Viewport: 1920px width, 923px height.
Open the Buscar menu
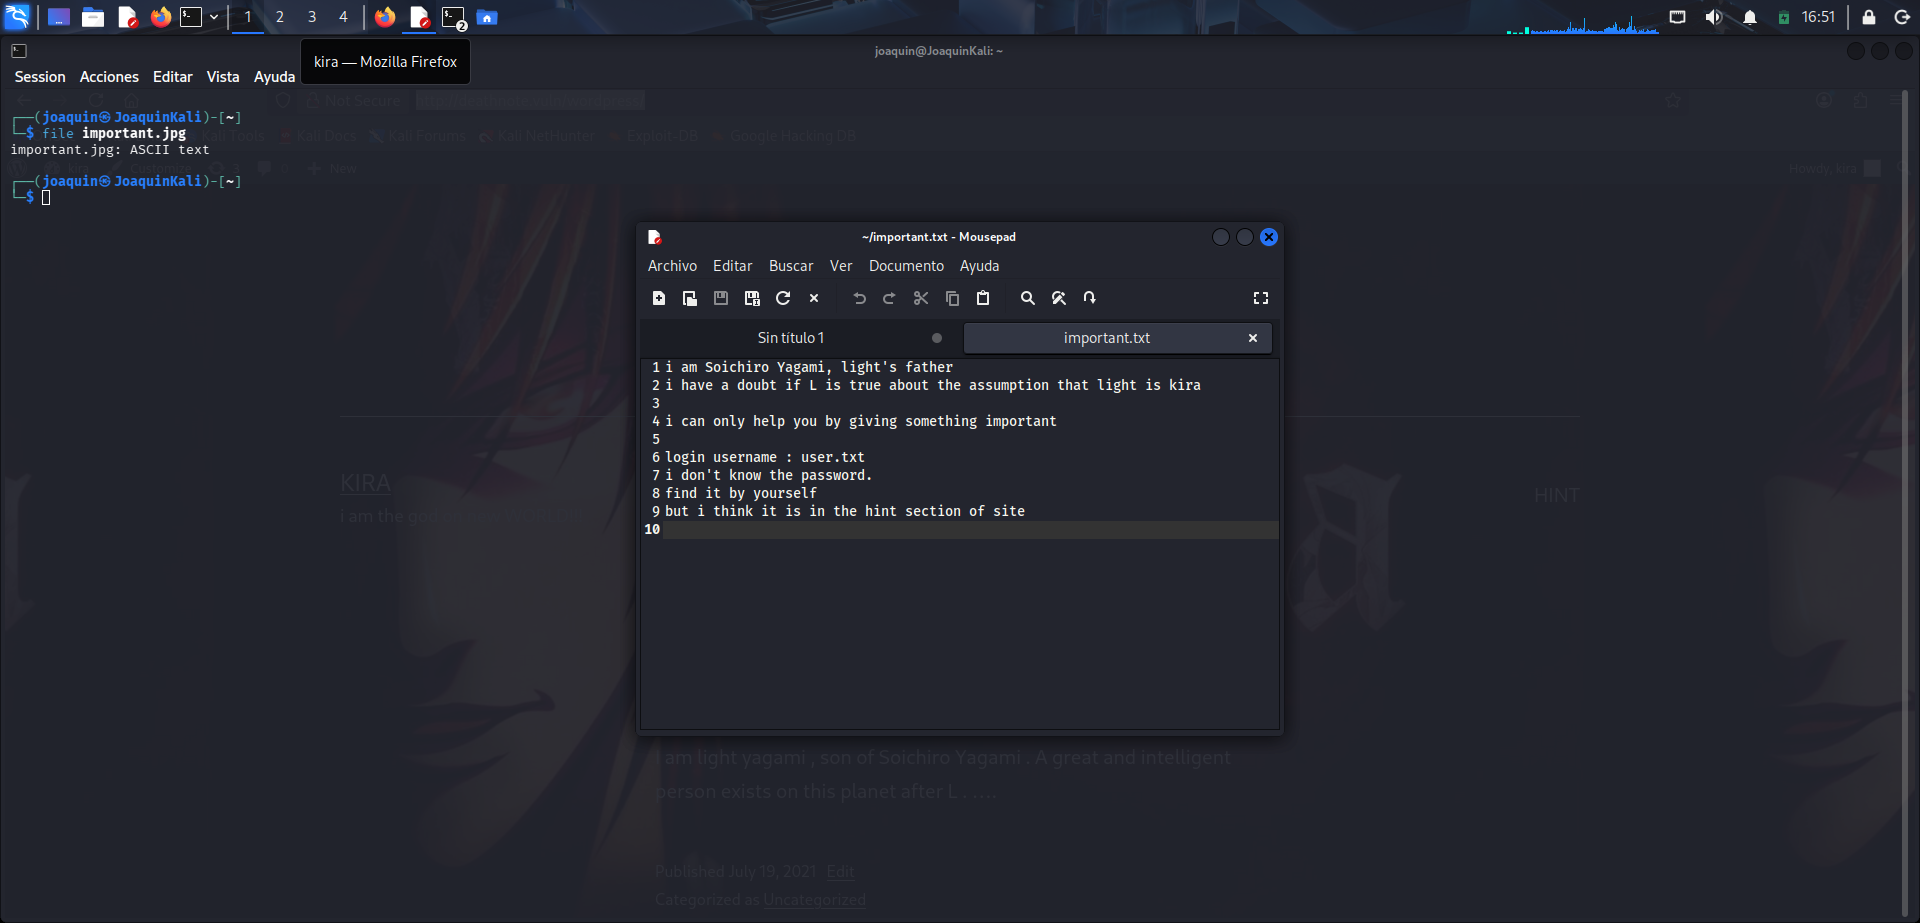tap(791, 266)
